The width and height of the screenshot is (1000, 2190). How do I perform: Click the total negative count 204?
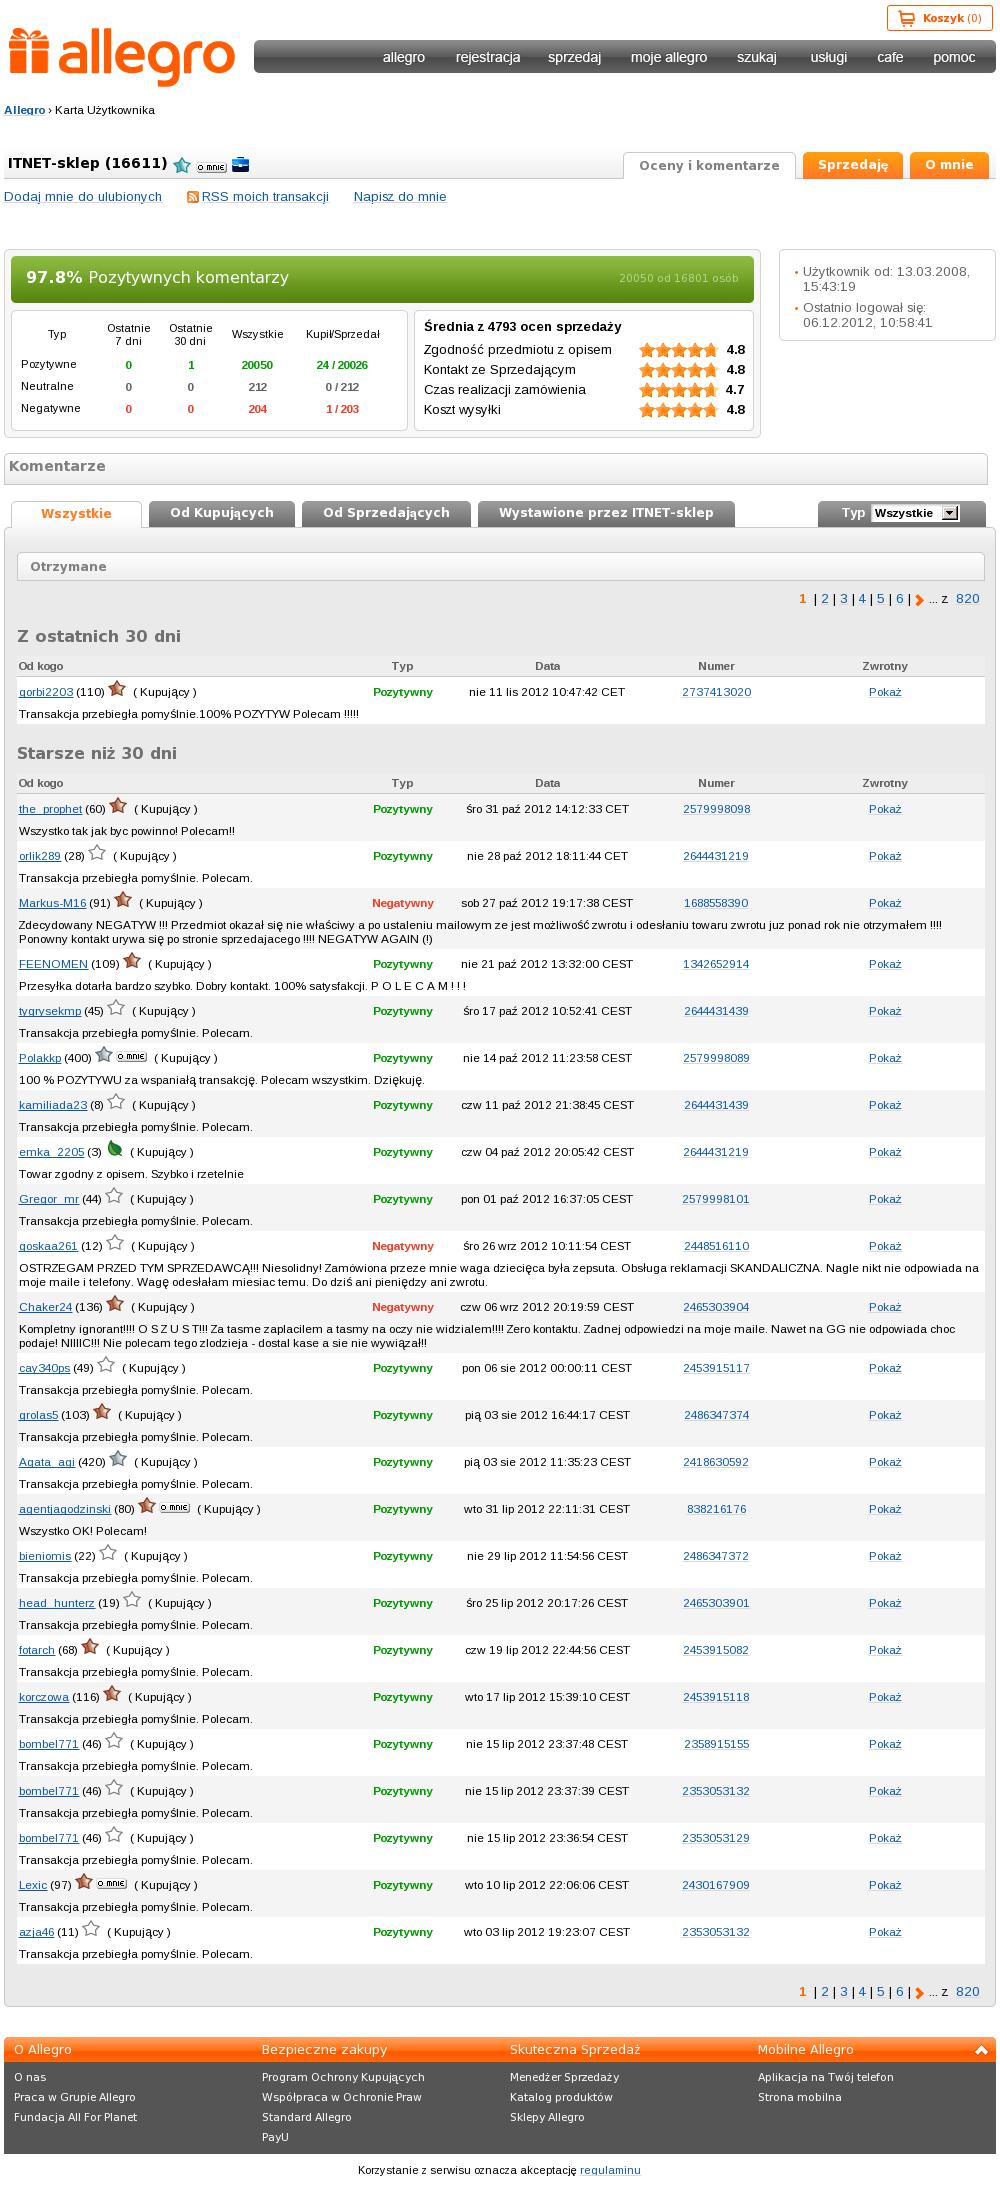(257, 409)
